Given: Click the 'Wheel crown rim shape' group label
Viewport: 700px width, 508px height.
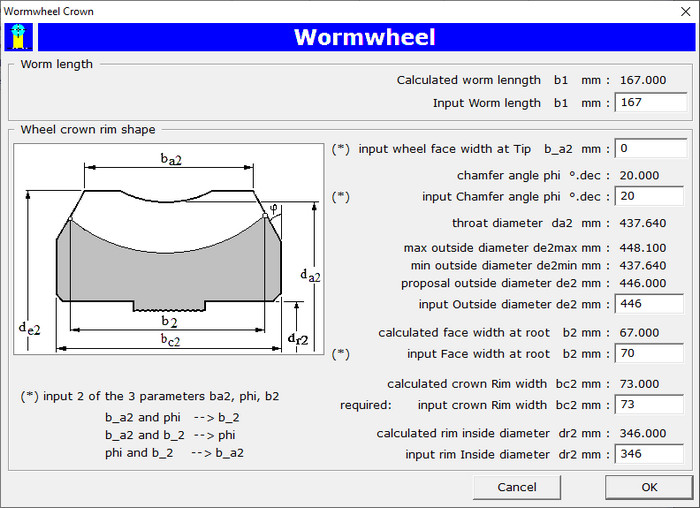Looking at the screenshot, I should click(88, 129).
